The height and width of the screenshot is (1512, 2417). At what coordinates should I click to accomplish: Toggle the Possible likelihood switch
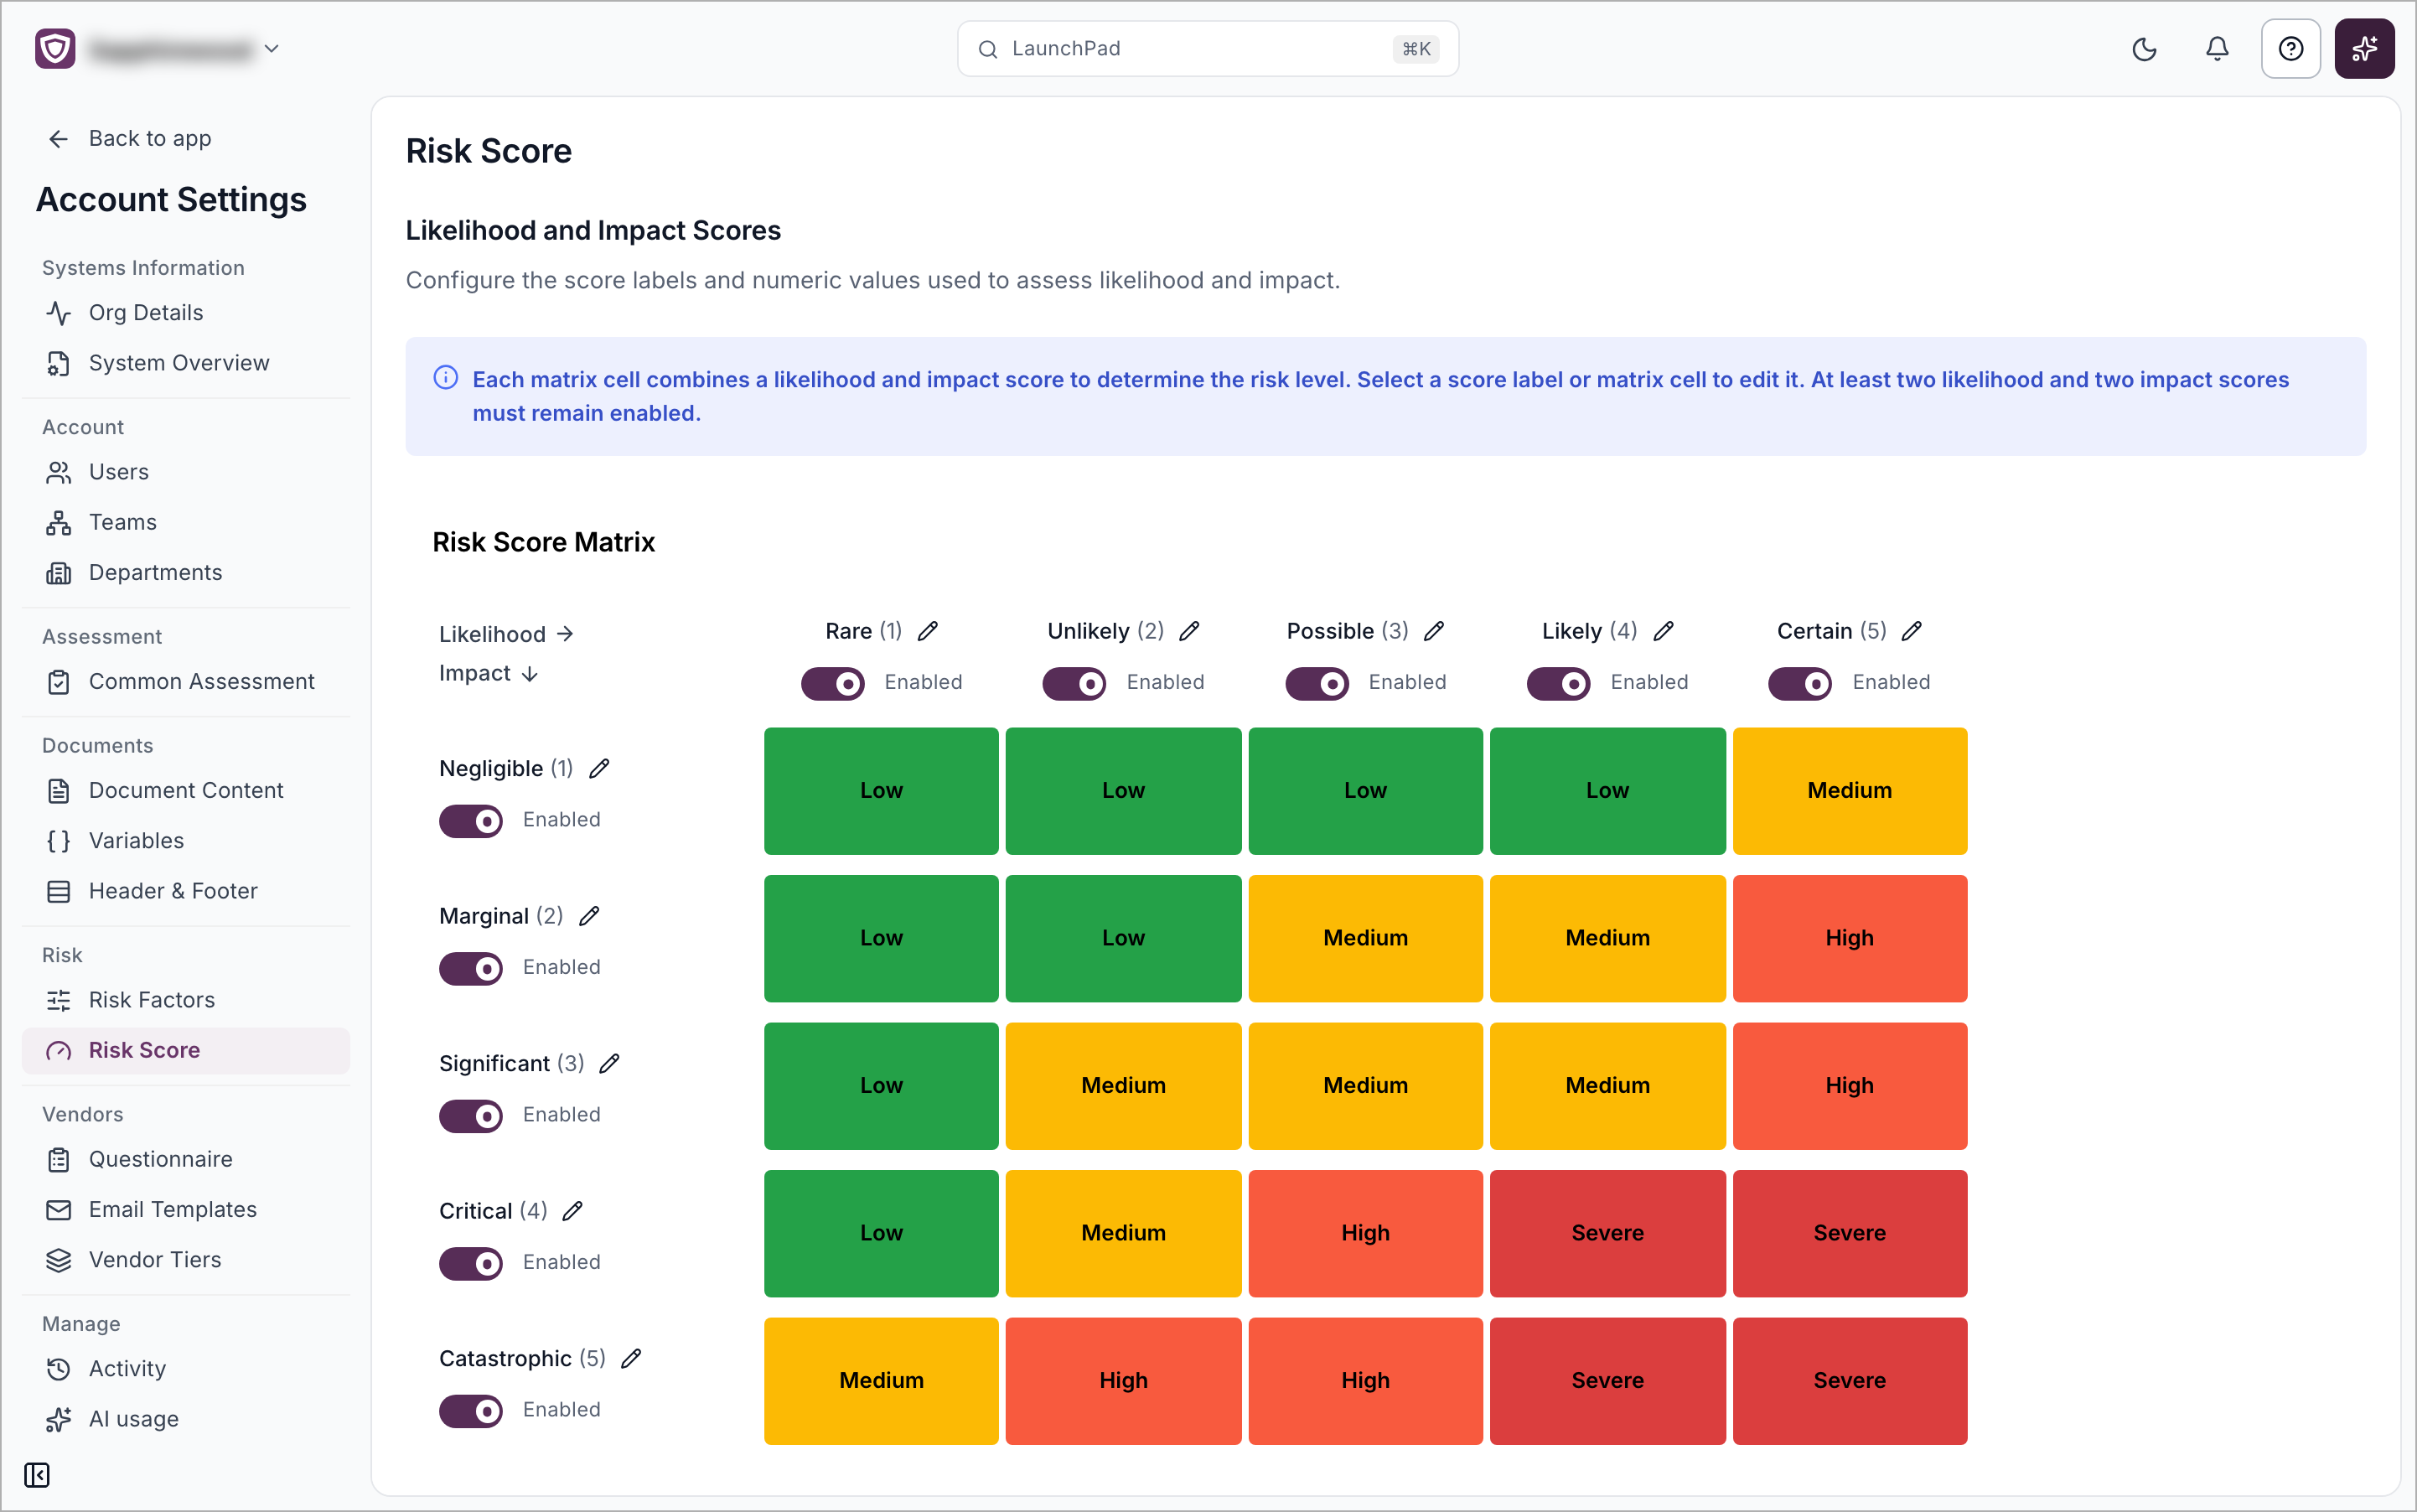pos(1317,684)
